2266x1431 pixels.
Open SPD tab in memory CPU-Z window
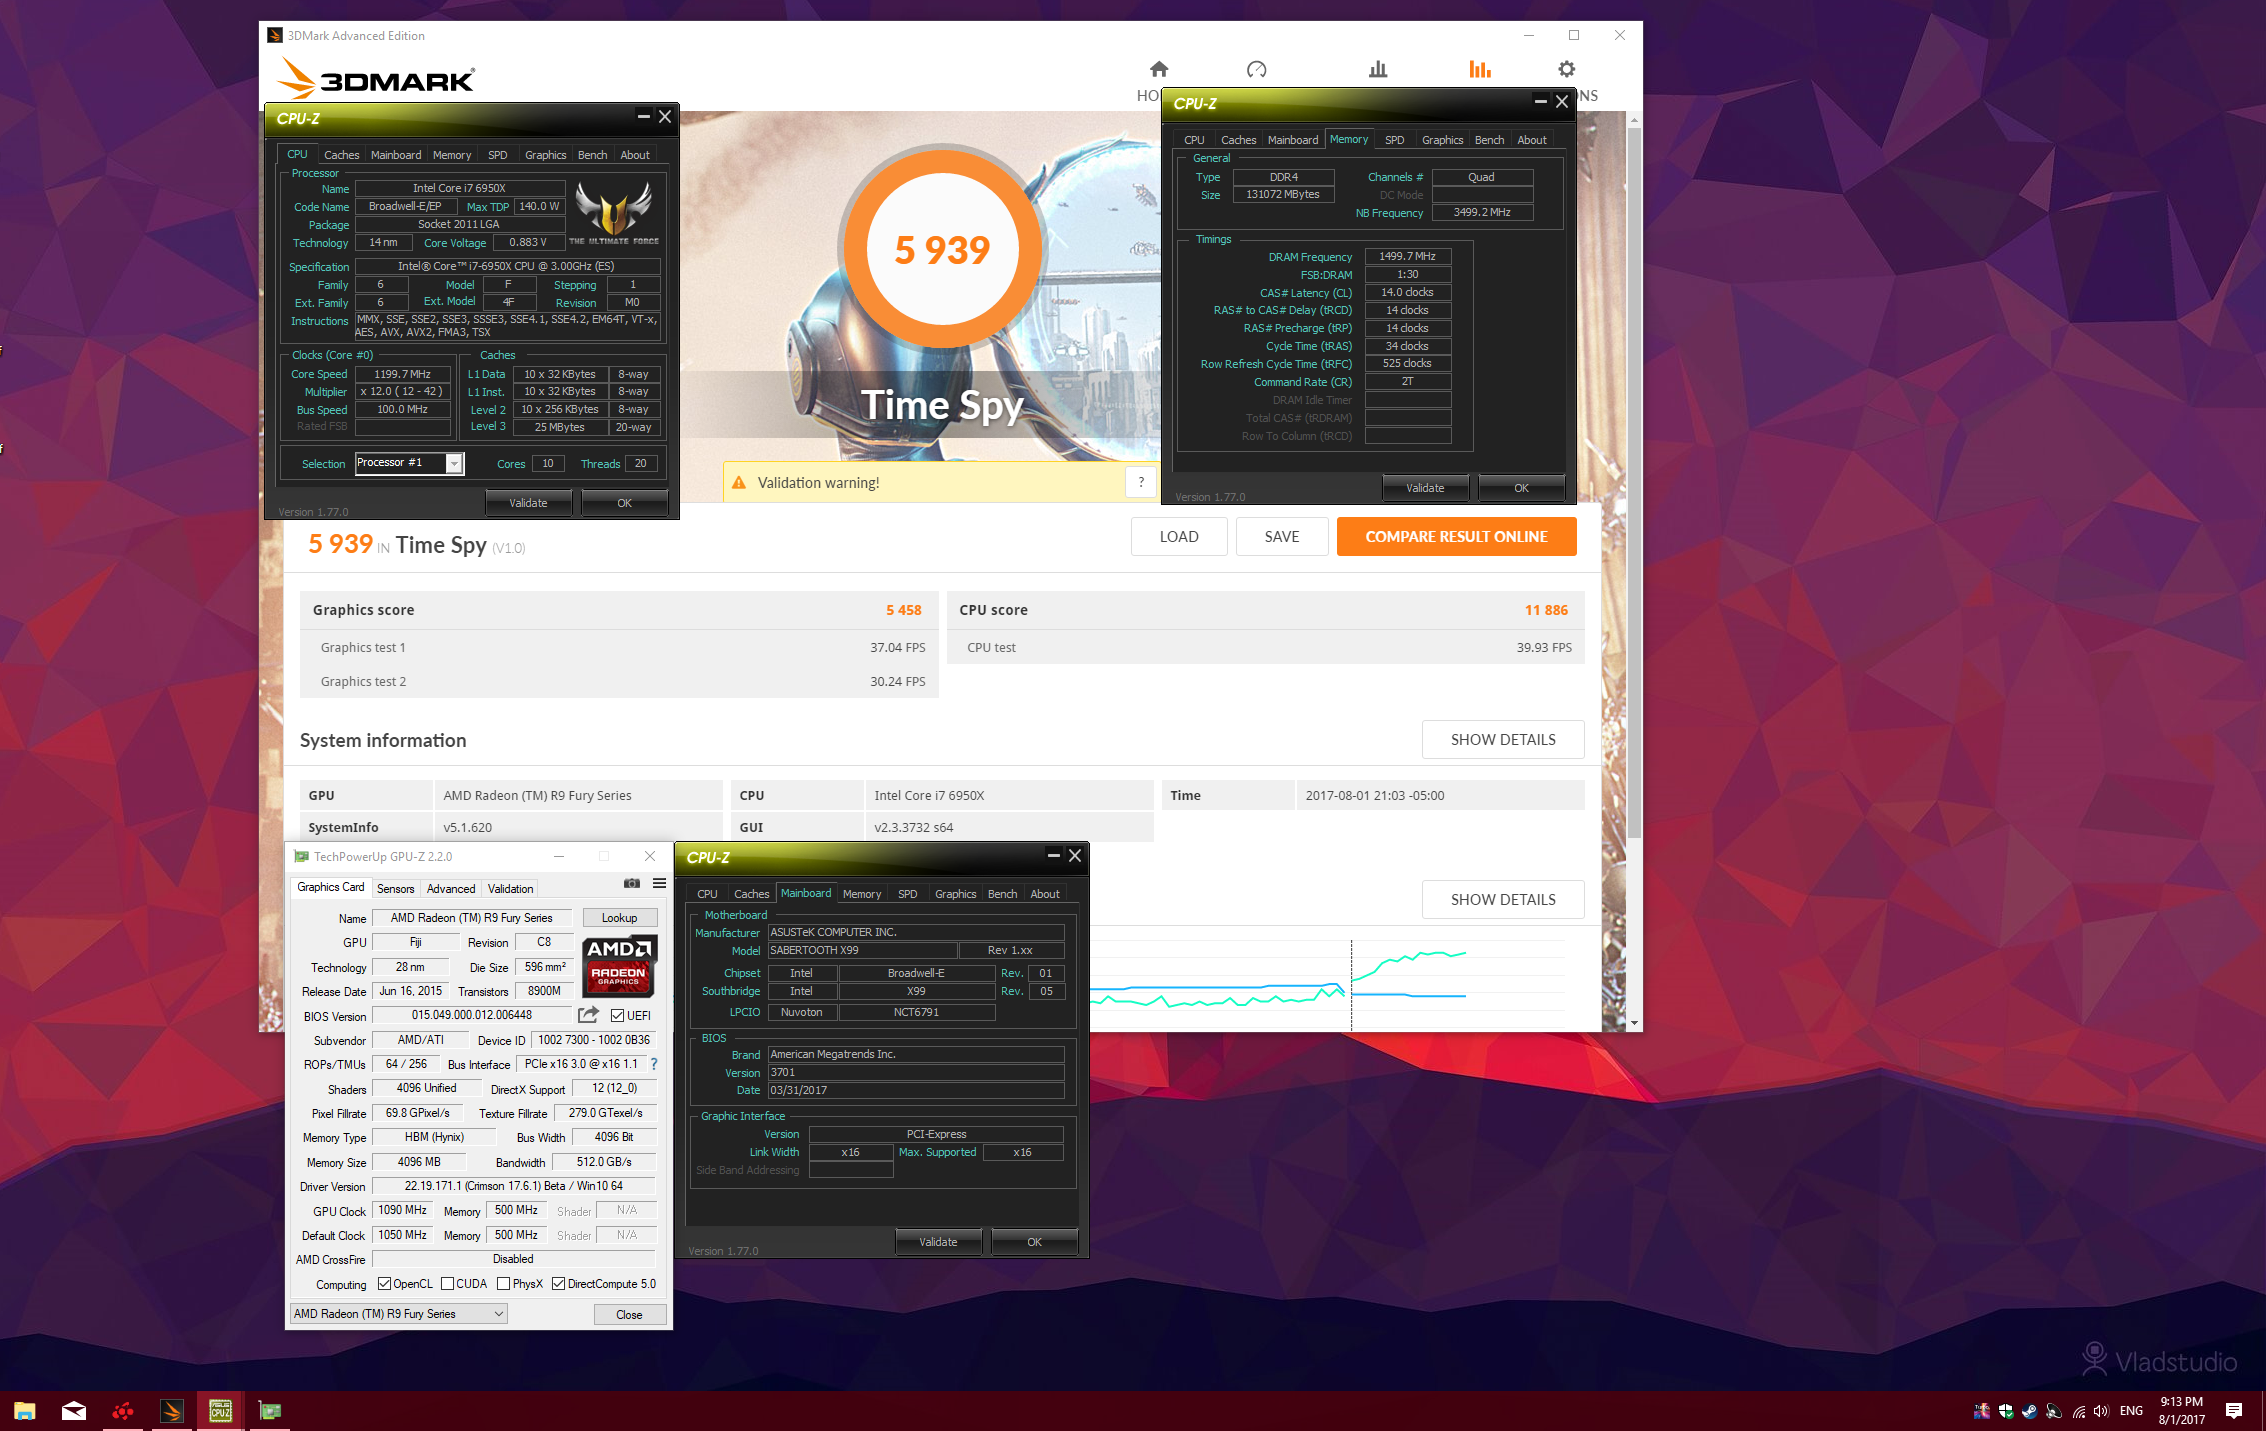[1394, 140]
